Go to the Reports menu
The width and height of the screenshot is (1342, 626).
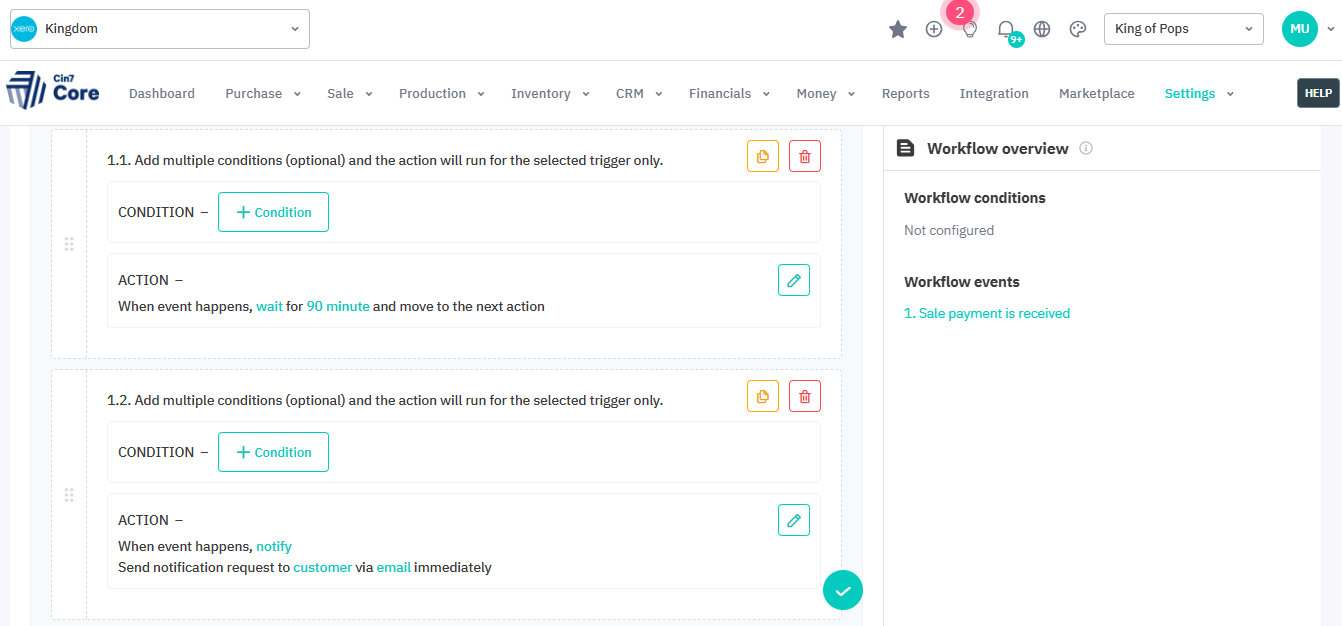905,93
